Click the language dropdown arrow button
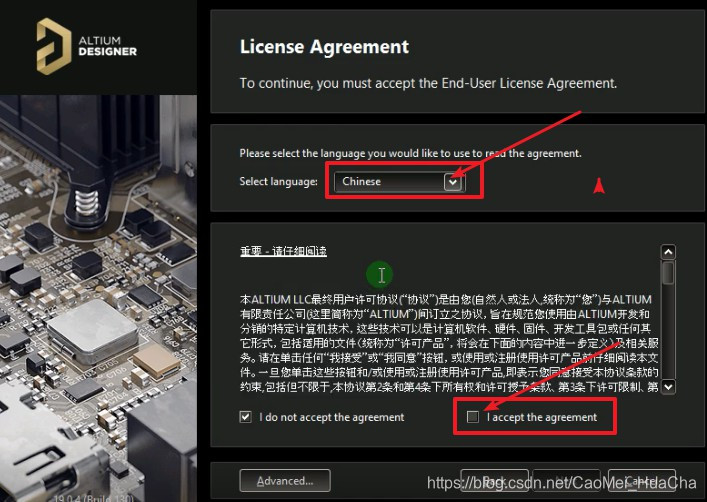 click(453, 182)
